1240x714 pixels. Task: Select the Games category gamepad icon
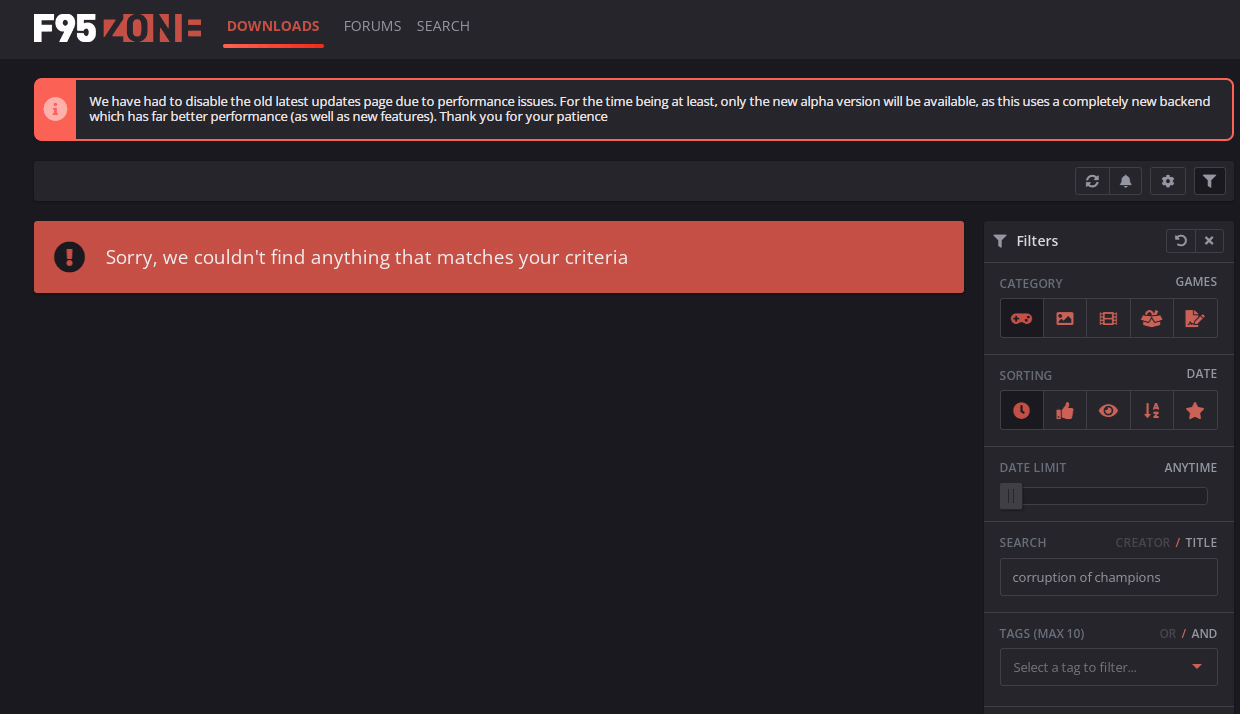coord(1021,318)
